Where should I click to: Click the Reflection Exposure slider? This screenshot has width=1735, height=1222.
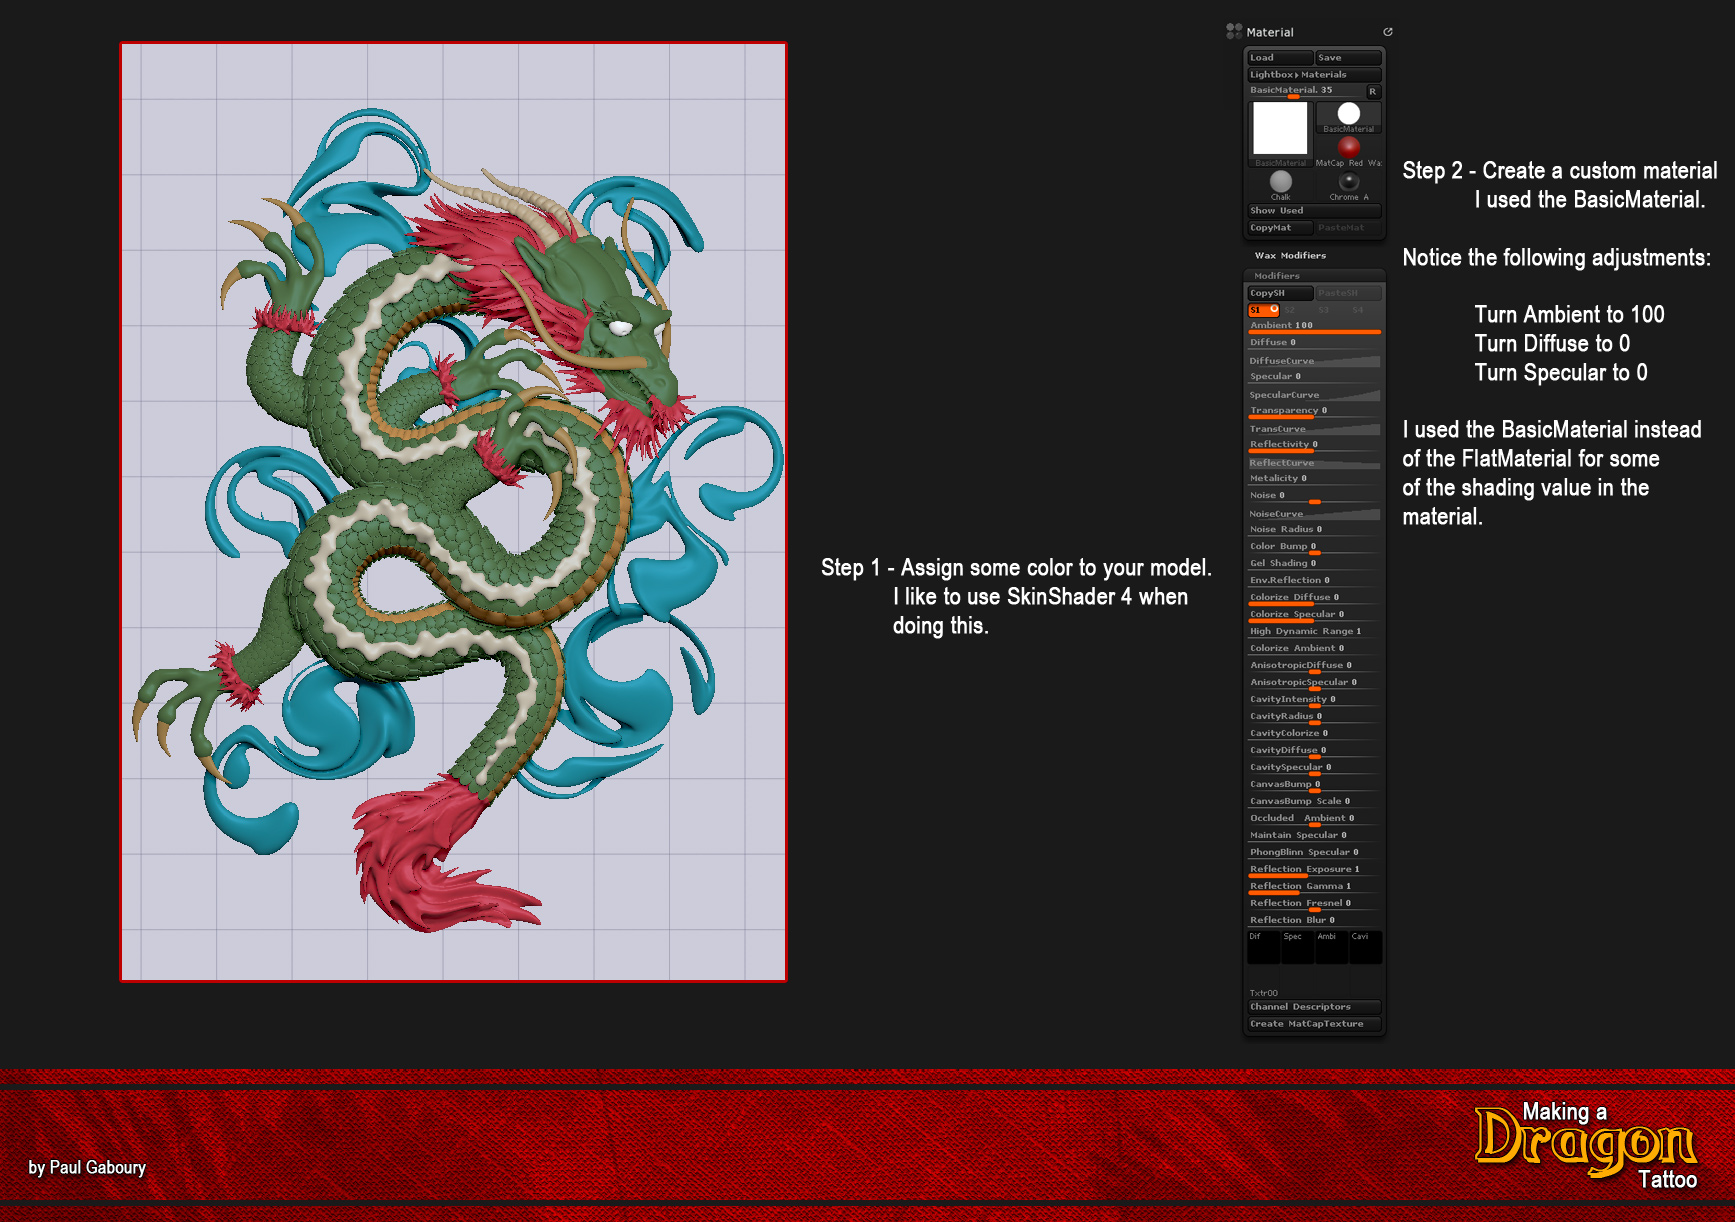(1314, 870)
